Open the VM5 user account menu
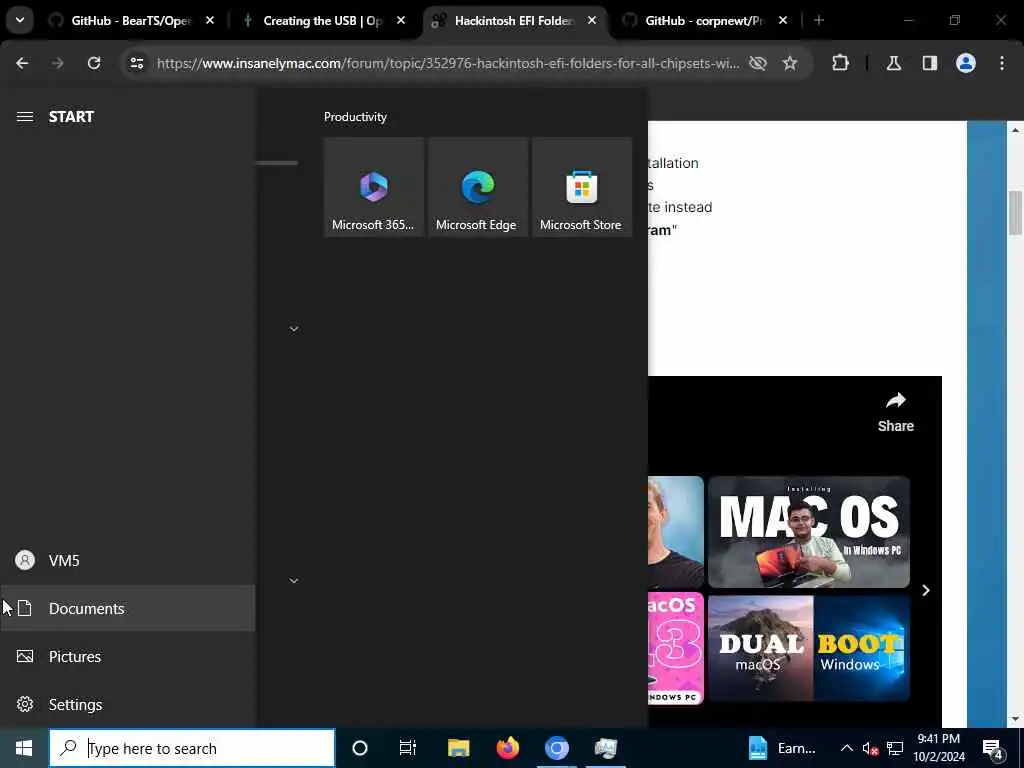Viewport: 1024px width, 768px height. (x=127, y=560)
